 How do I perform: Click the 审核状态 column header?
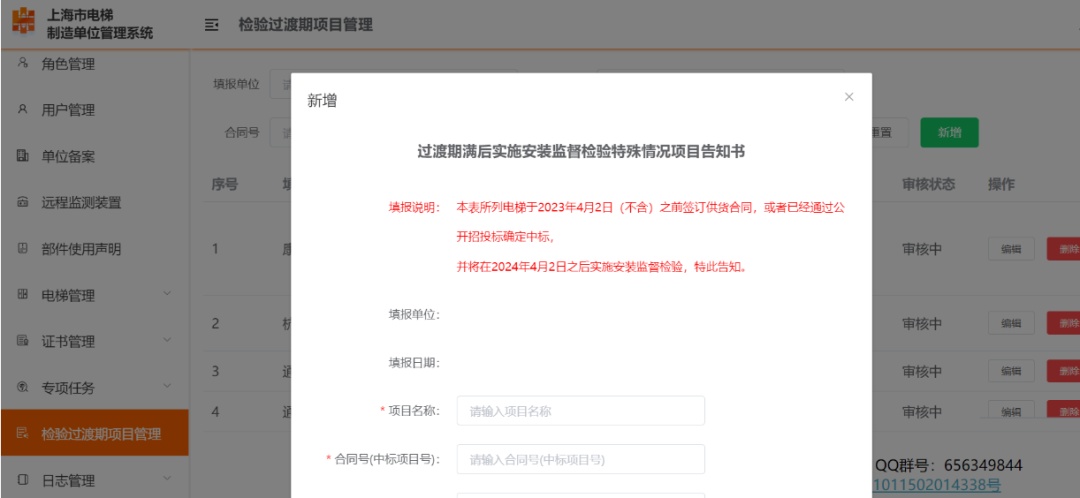click(x=928, y=185)
